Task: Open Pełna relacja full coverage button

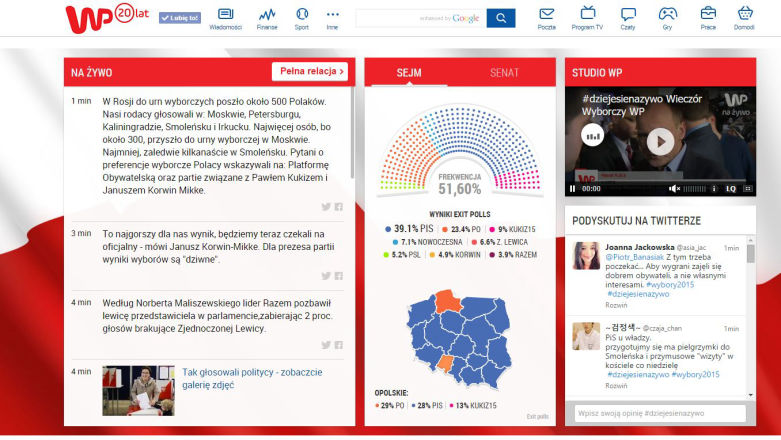Action: tap(310, 71)
